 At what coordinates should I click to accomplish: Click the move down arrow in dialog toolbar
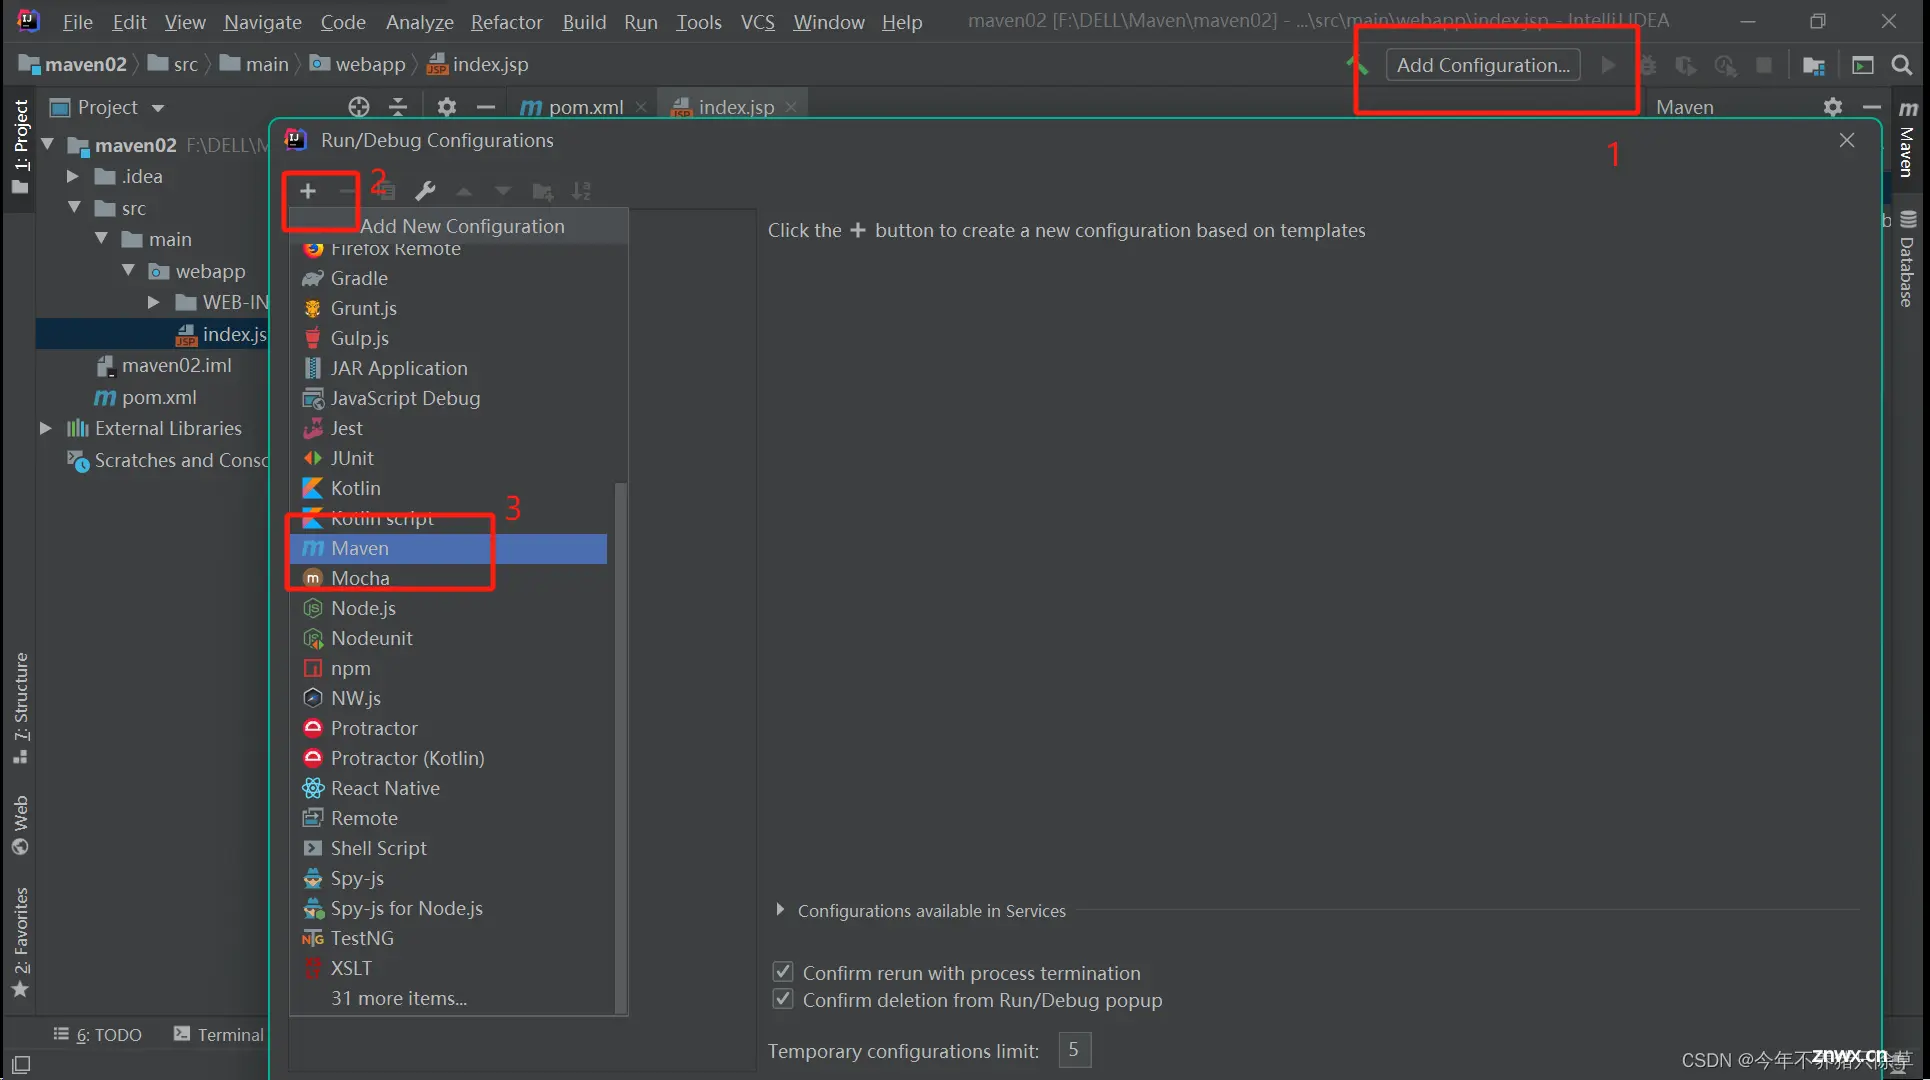pyautogui.click(x=503, y=191)
